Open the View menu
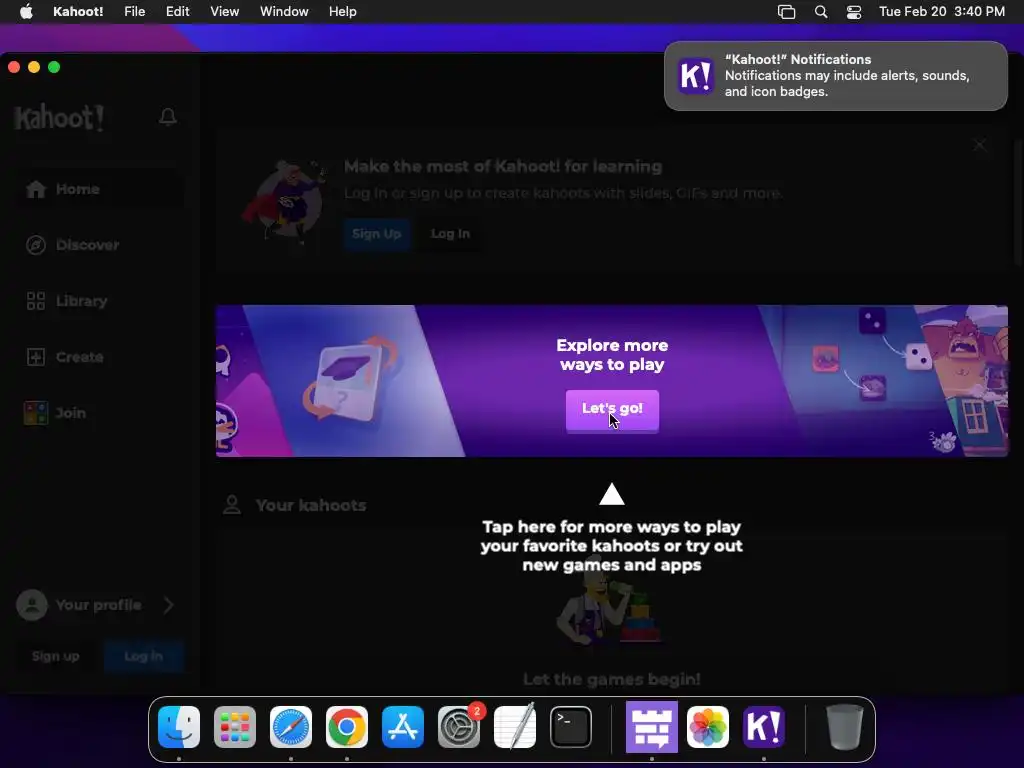1024x768 pixels. coord(225,12)
